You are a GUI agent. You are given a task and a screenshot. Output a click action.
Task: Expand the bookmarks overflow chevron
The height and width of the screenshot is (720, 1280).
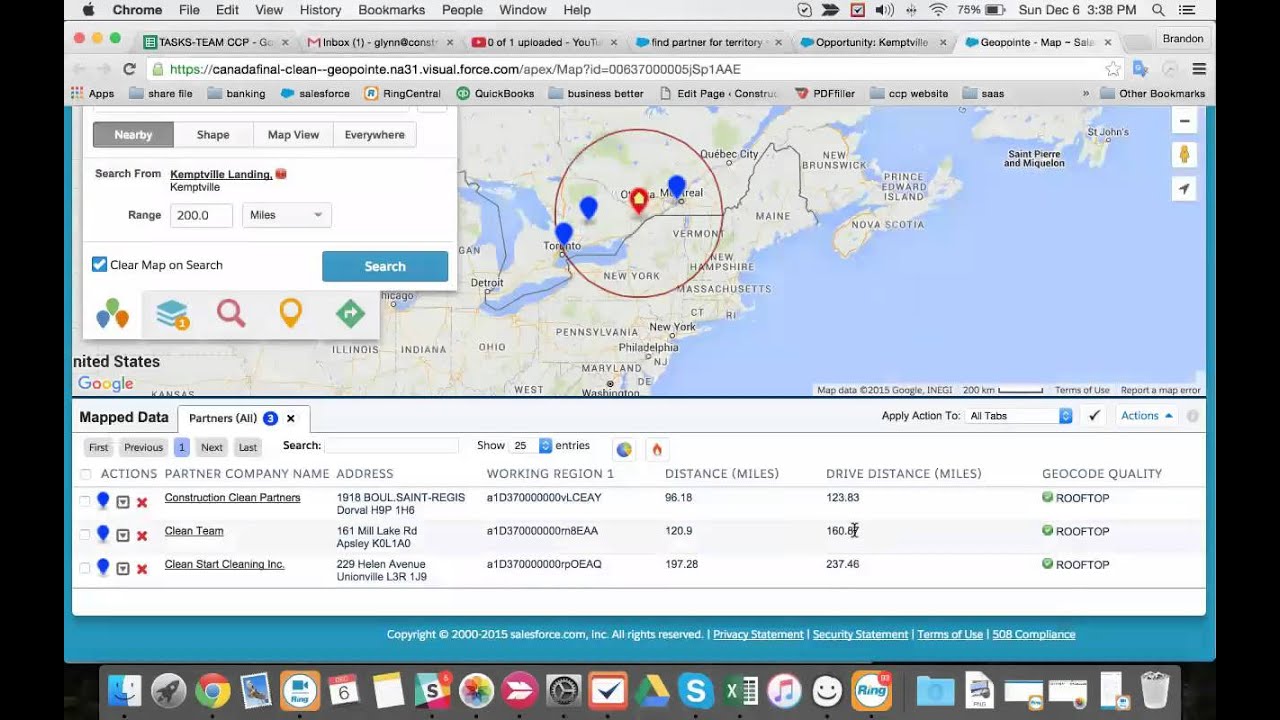pyautogui.click(x=1085, y=93)
